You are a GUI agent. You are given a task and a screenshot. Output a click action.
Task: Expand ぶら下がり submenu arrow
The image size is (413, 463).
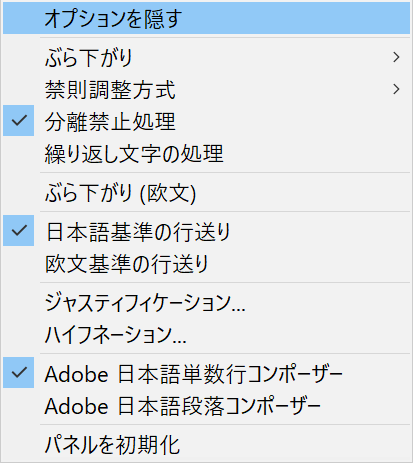click(396, 58)
